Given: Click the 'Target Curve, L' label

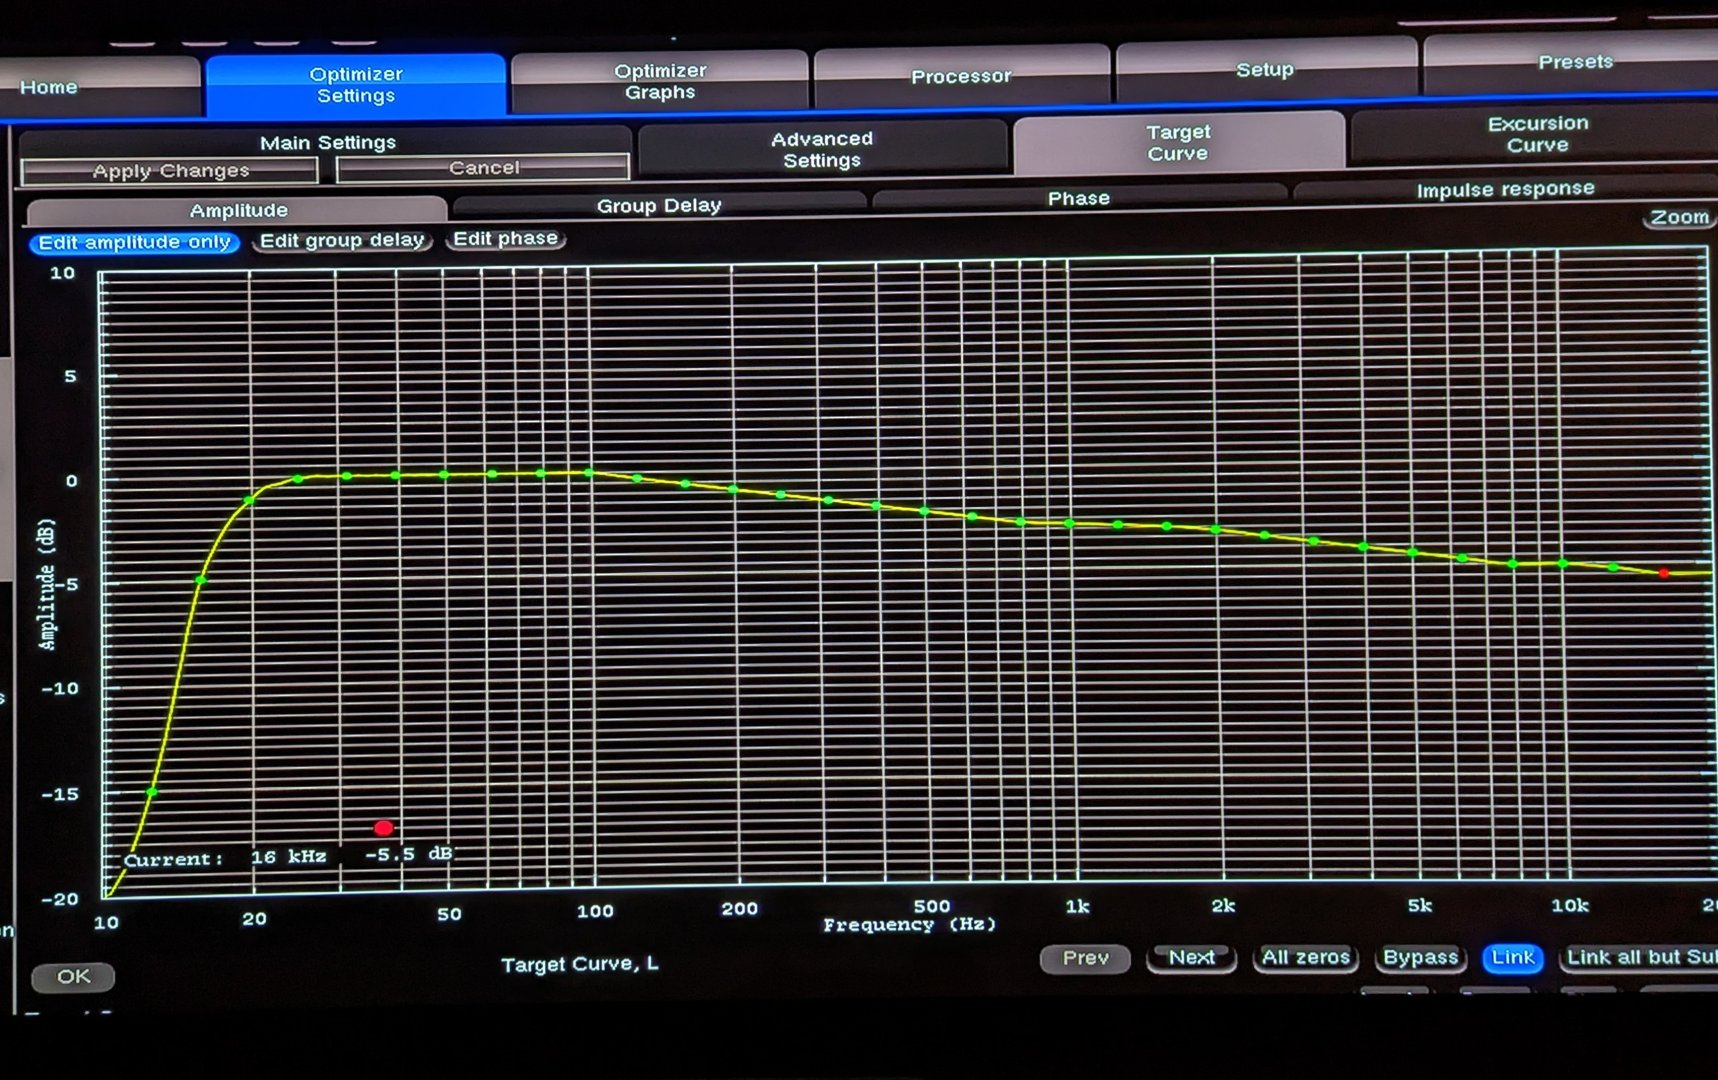Looking at the screenshot, I should point(580,964).
